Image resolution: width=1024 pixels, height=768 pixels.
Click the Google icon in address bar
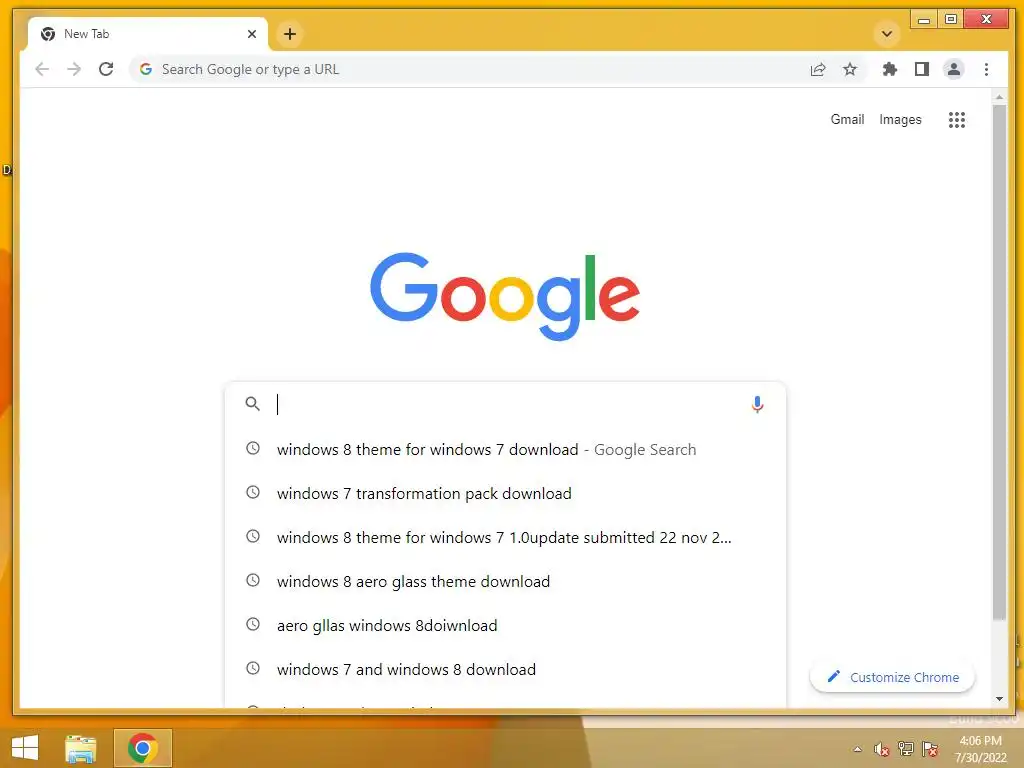[146, 69]
